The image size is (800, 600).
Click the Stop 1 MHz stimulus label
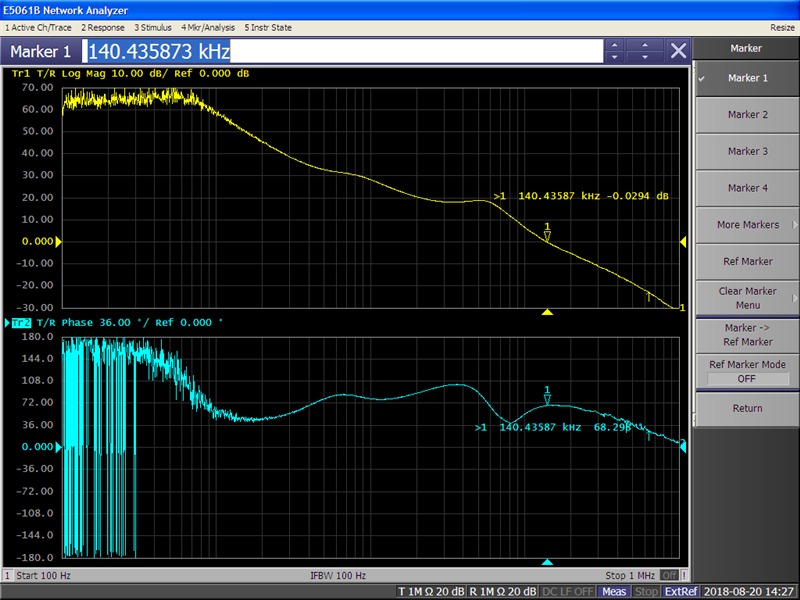pos(630,576)
